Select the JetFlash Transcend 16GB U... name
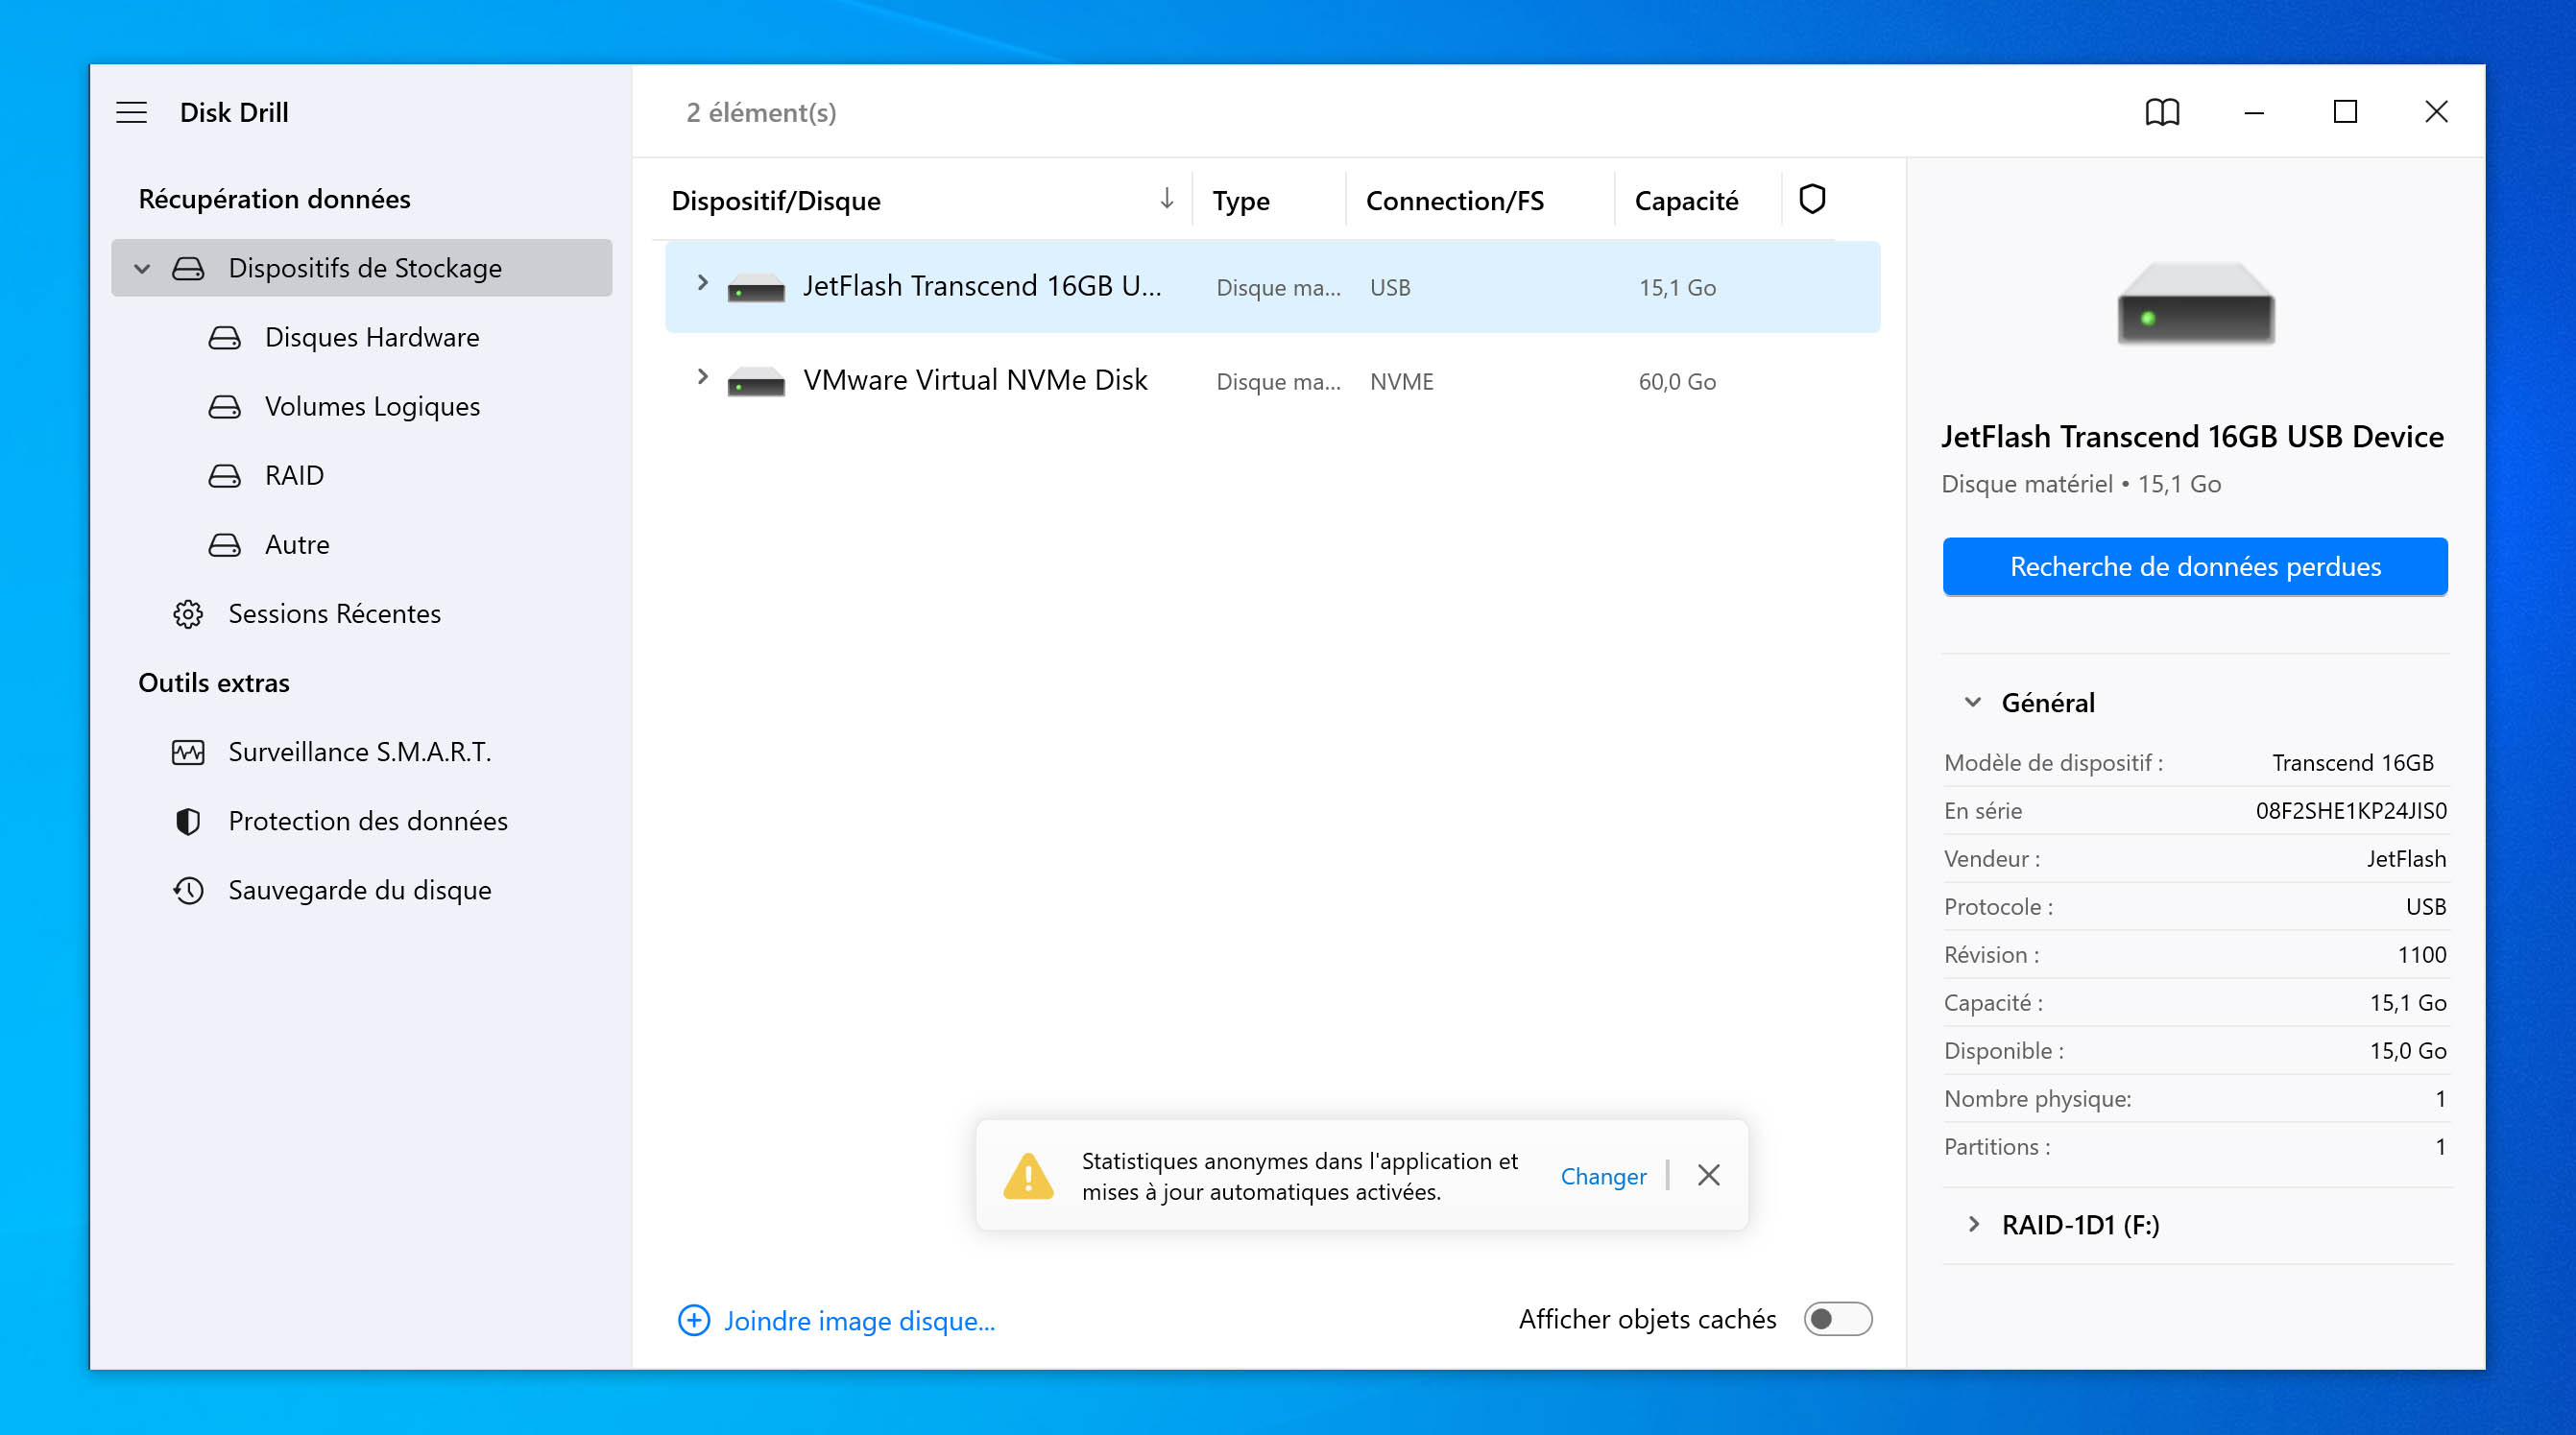This screenshot has height=1435, width=2576. (982, 286)
